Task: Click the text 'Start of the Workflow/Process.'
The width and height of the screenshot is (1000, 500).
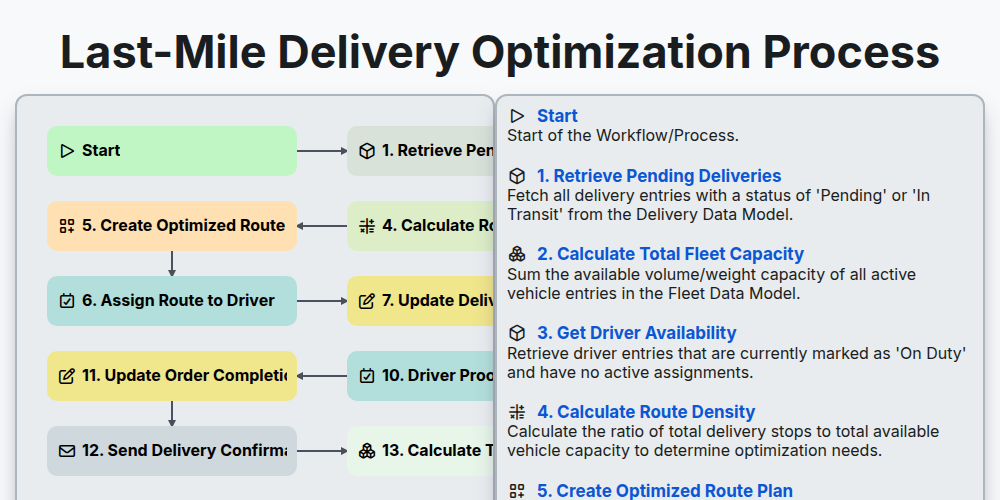Action: (623, 136)
